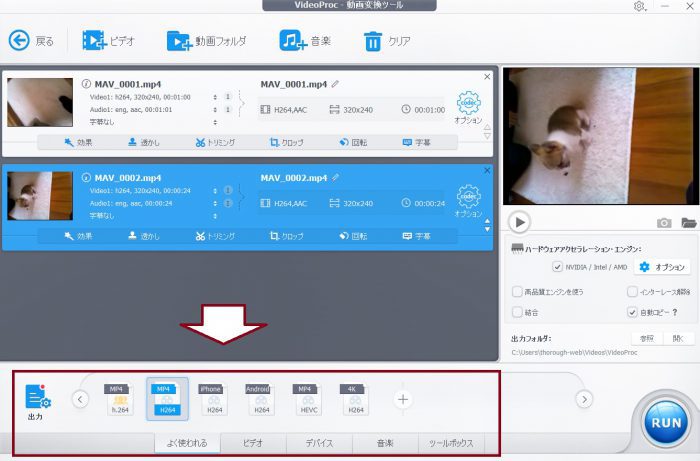Rename output MAV_0001.mp4 with pencil icon
Screen dimensions: 700x461
click(x=335, y=83)
